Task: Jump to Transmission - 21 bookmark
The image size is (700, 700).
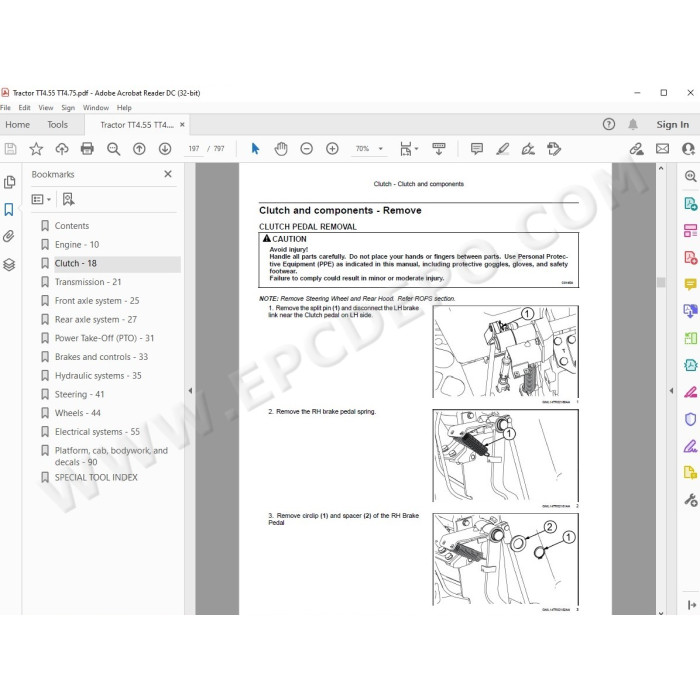Action: (88, 282)
